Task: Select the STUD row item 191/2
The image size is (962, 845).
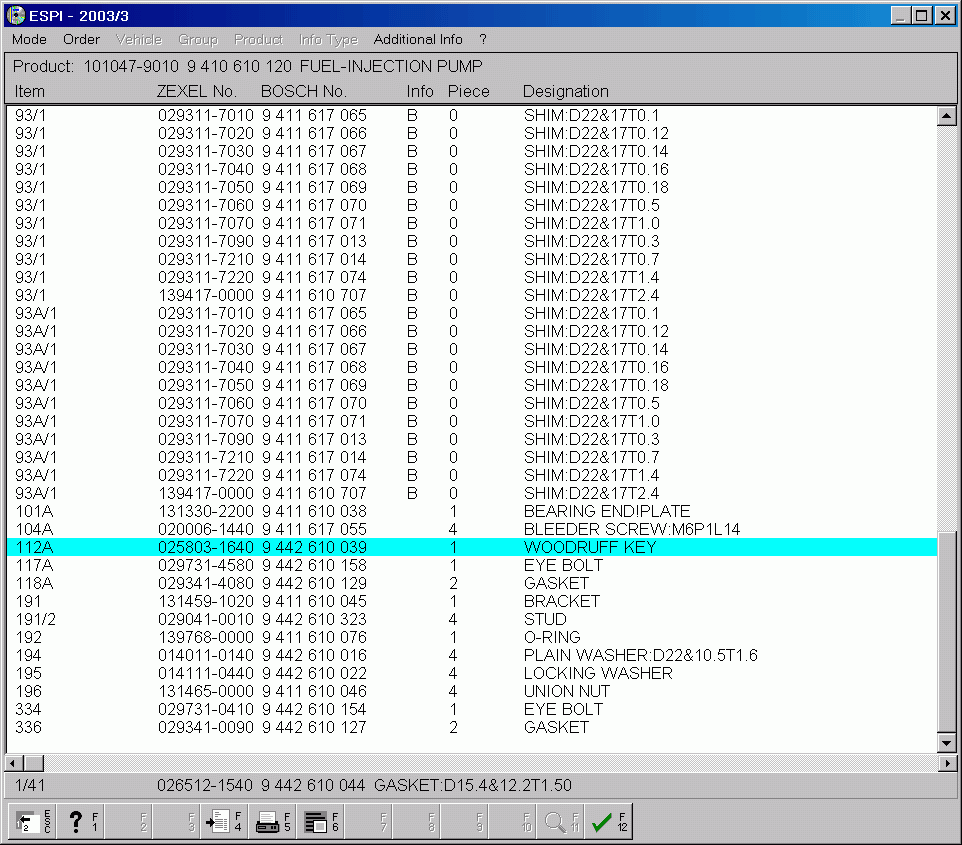Action: 471,619
